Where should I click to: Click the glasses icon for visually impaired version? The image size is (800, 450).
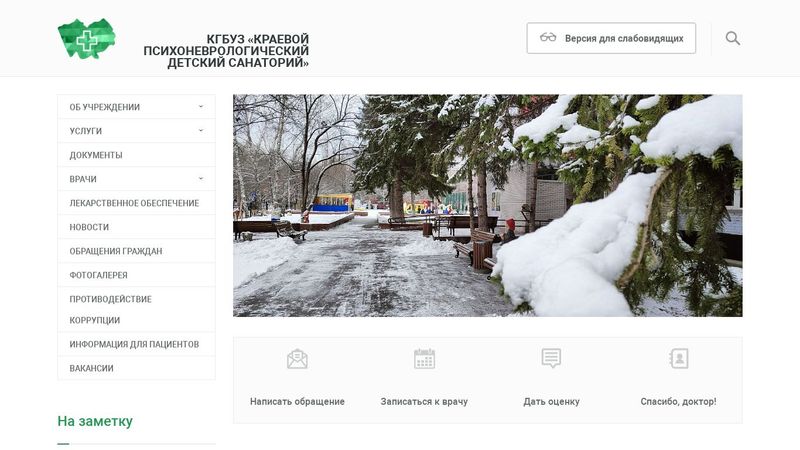[548, 37]
